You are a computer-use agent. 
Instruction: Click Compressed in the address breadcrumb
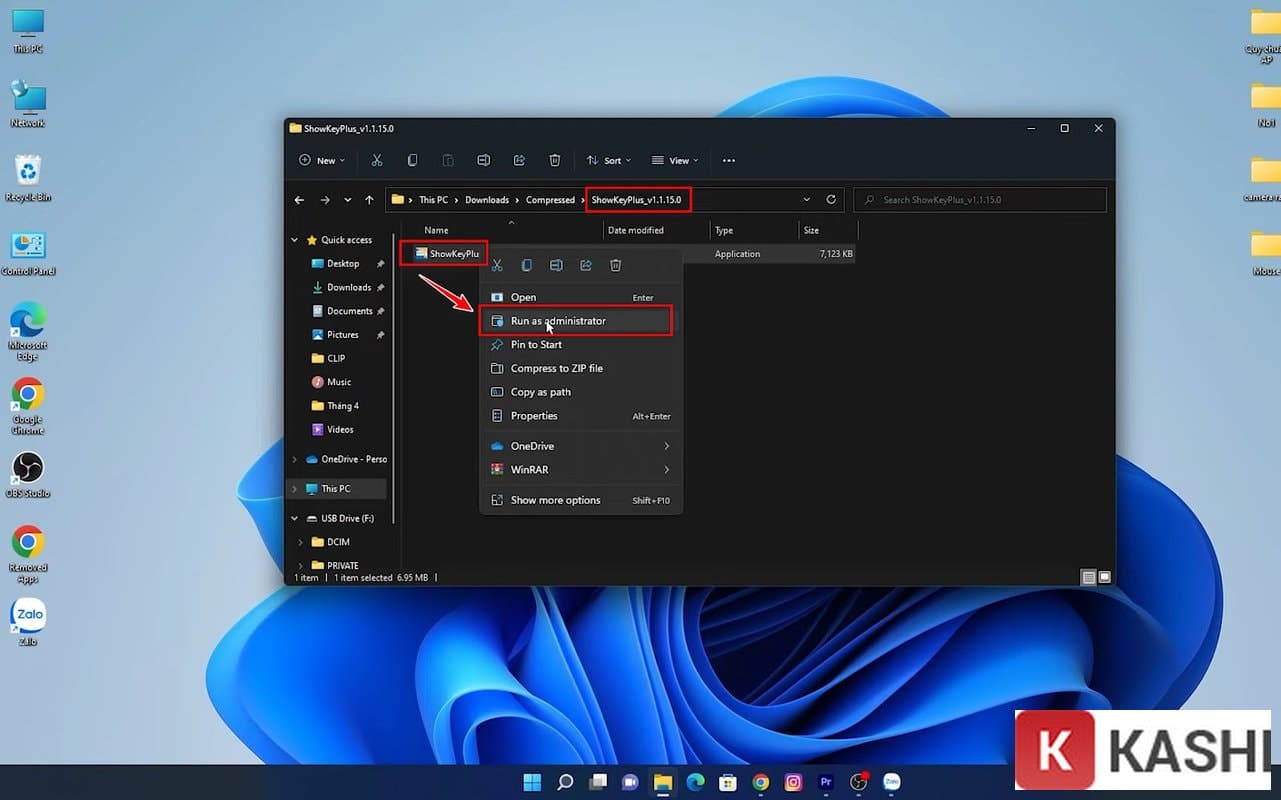[x=550, y=200]
